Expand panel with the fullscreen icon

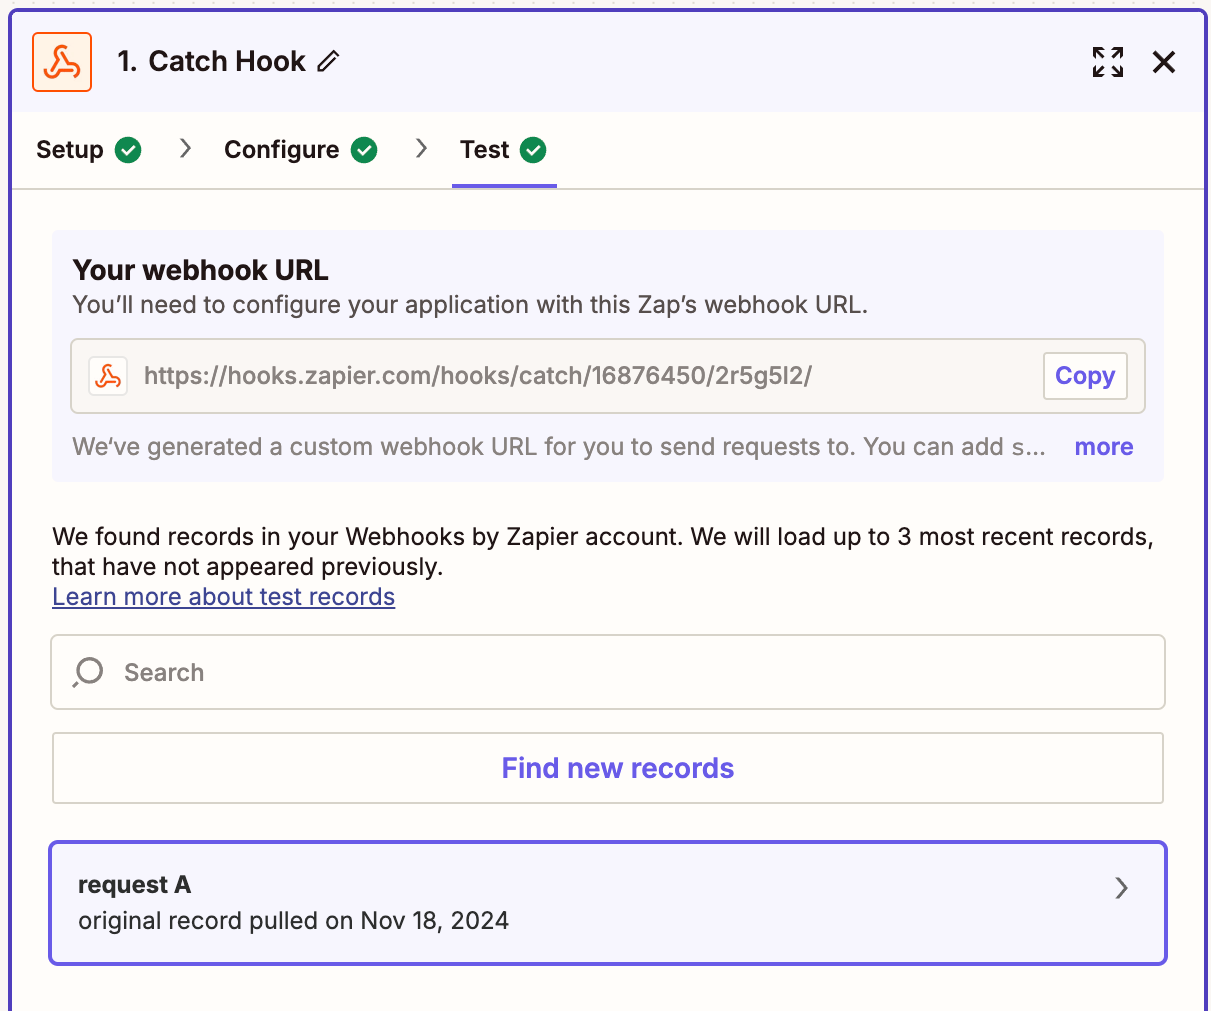tap(1108, 62)
